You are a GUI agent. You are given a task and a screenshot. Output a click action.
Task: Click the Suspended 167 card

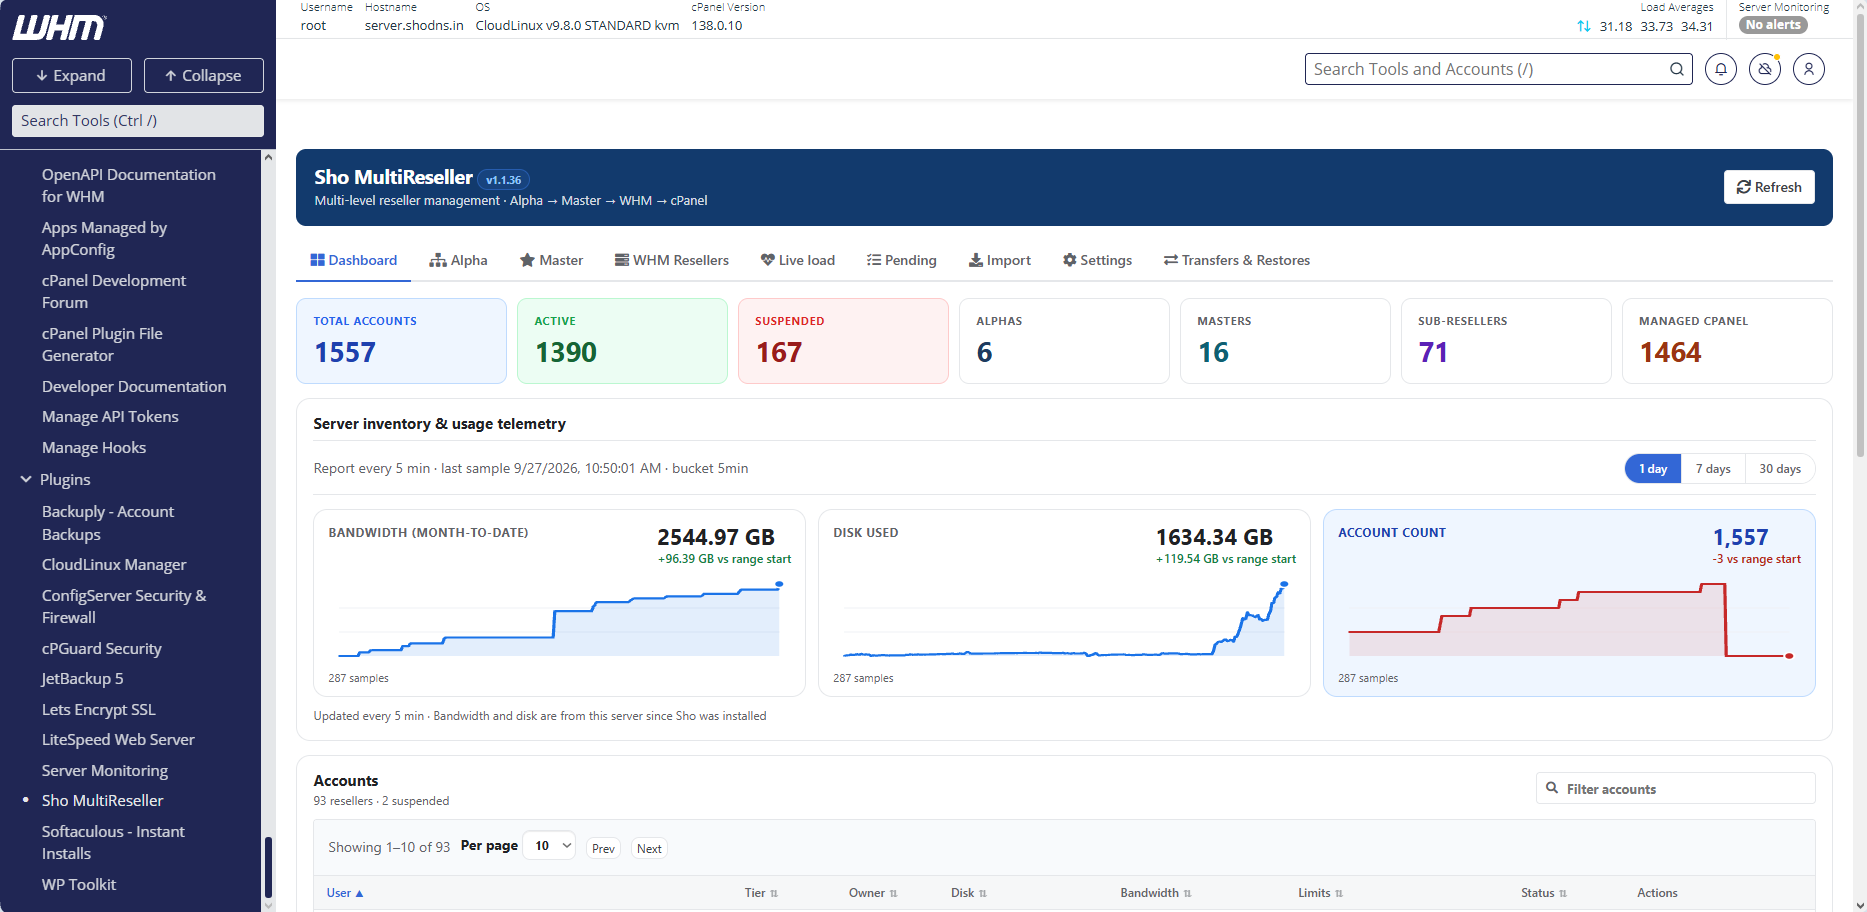click(843, 341)
